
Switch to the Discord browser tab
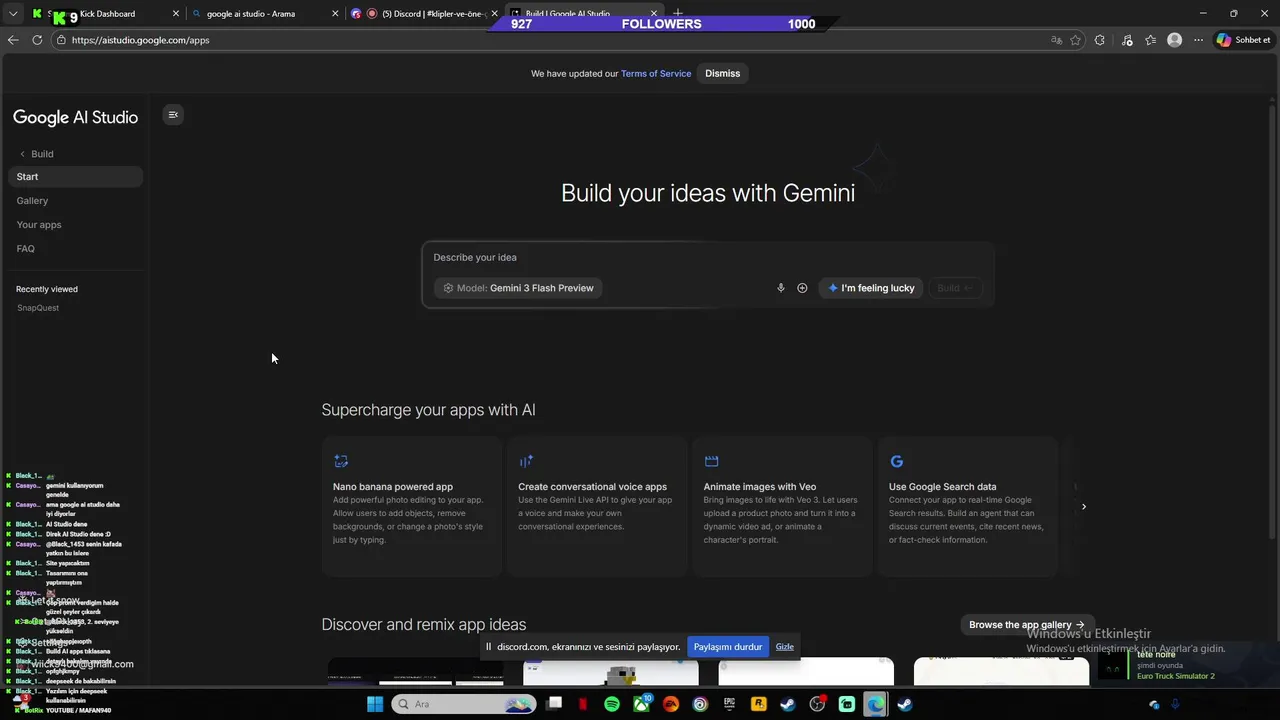[x=424, y=14]
